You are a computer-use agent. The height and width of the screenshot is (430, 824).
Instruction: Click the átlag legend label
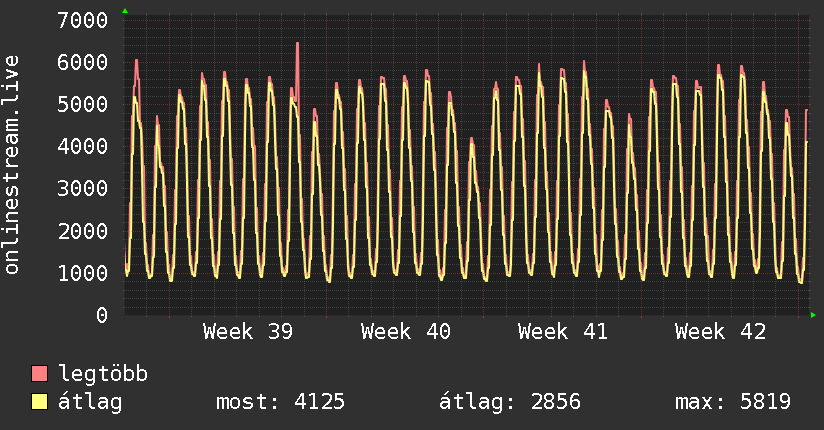pos(91,402)
